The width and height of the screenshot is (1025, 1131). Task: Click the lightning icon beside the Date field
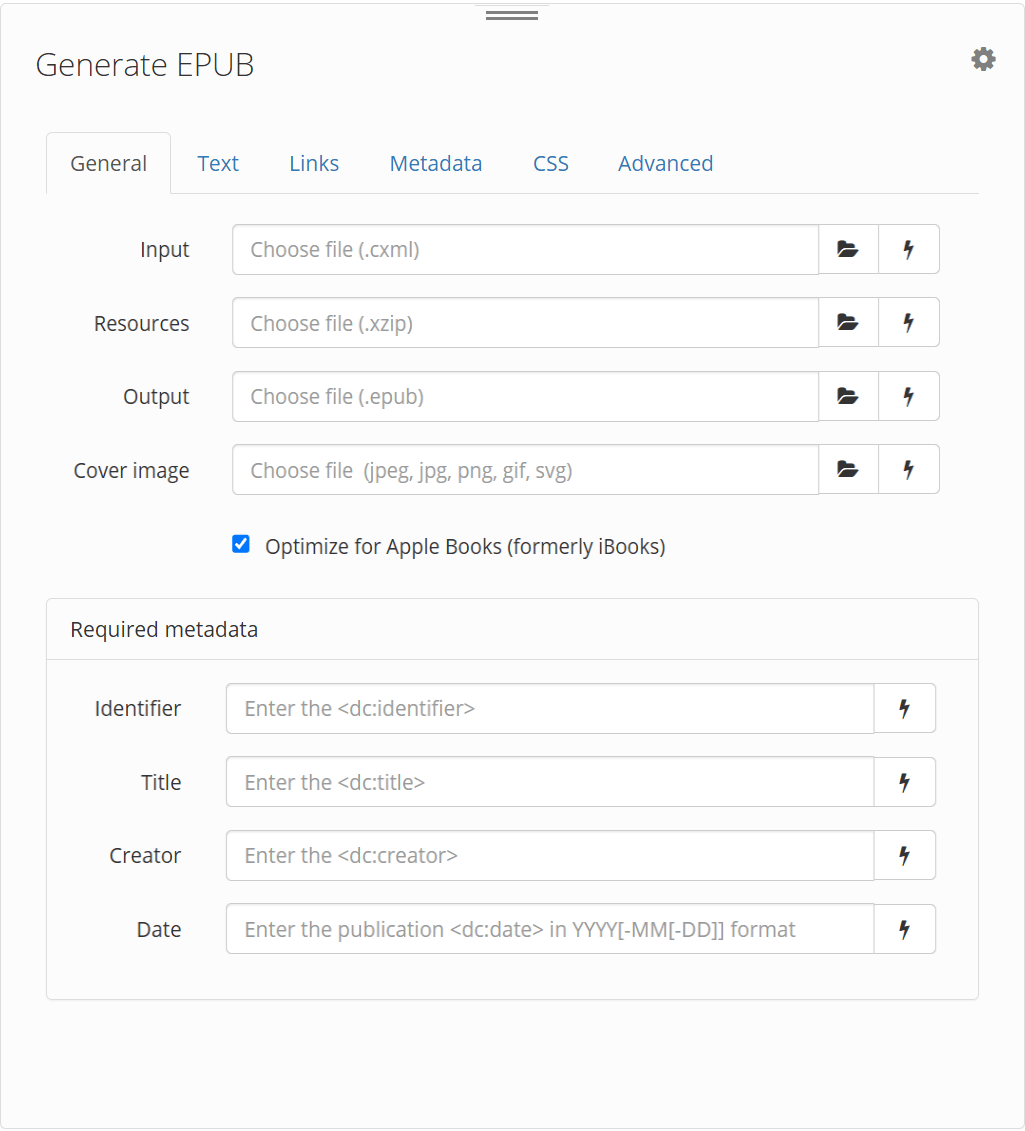905,928
